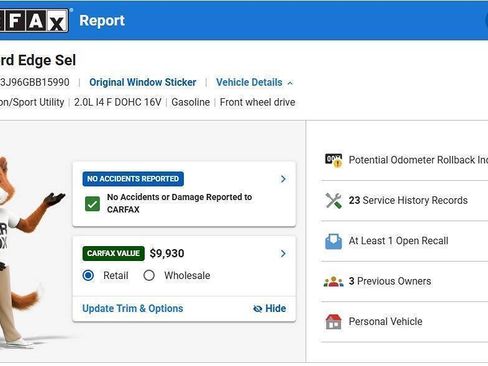Click the service wrench tools icon
The image size is (488, 366).
coord(334,201)
